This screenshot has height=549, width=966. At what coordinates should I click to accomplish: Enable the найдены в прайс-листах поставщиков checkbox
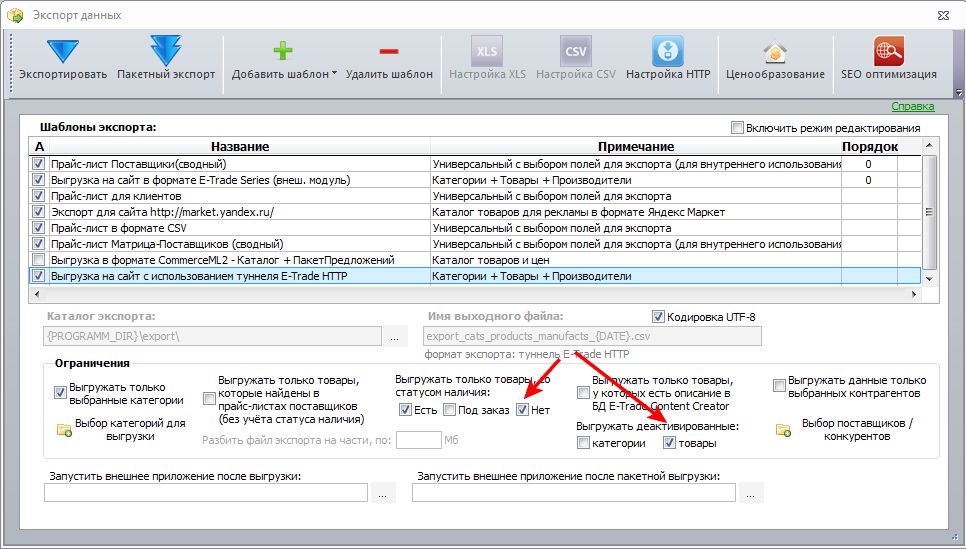tap(209, 399)
